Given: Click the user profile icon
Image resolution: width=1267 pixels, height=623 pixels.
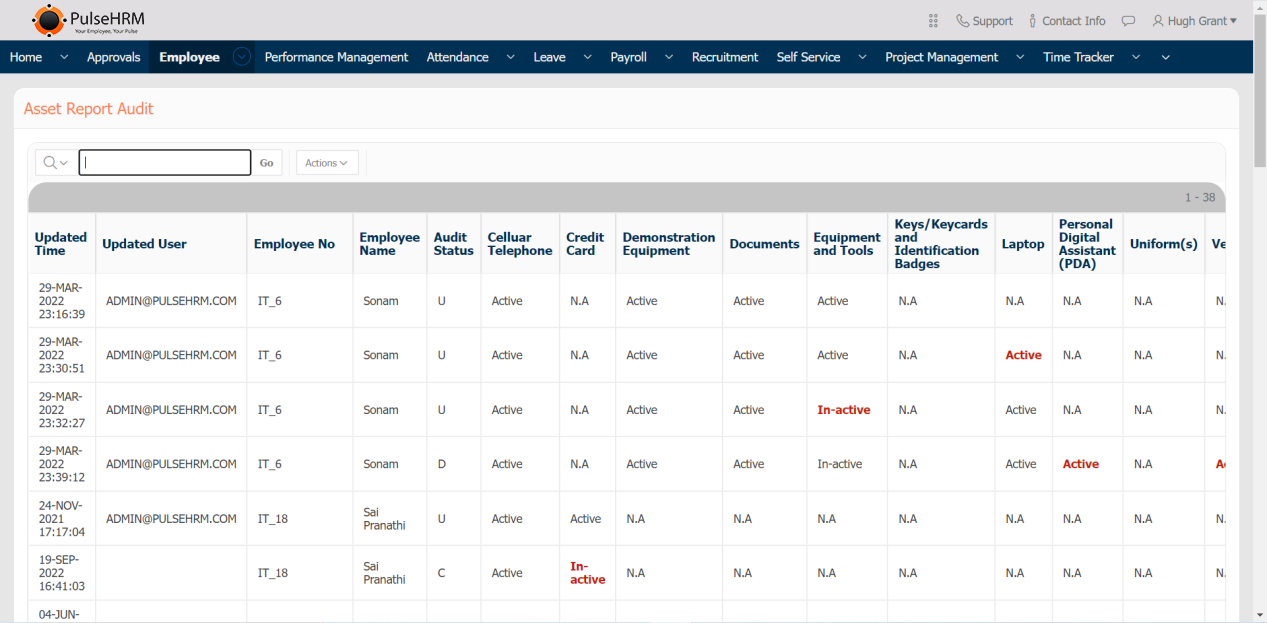Looking at the screenshot, I should pyautogui.click(x=1158, y=21).
